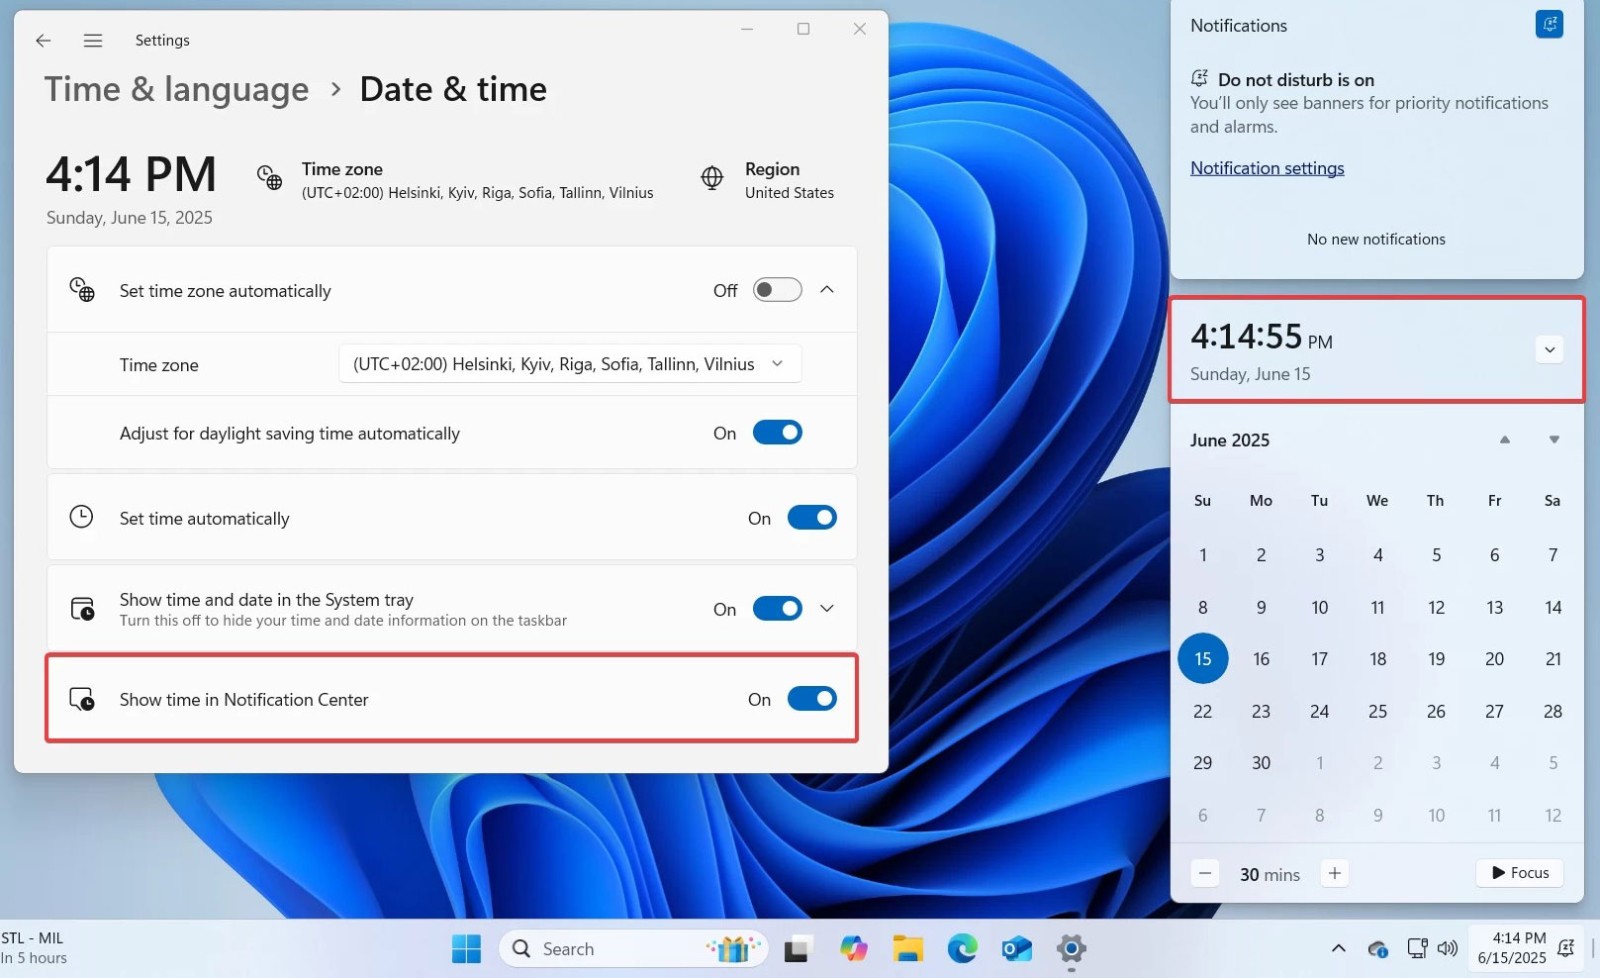
Task: Click the do not disturb bell icon
Action: (x=1548, y=25)
